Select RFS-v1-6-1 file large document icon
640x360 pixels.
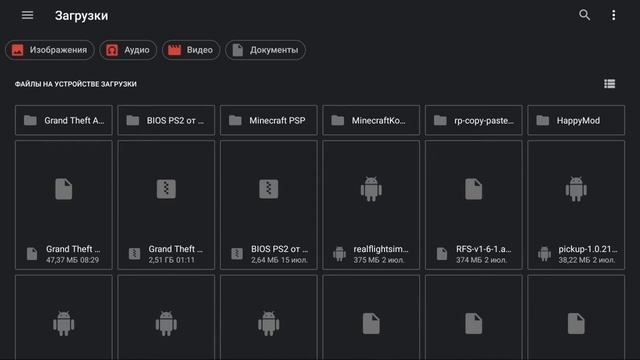(x=473, y=189)
